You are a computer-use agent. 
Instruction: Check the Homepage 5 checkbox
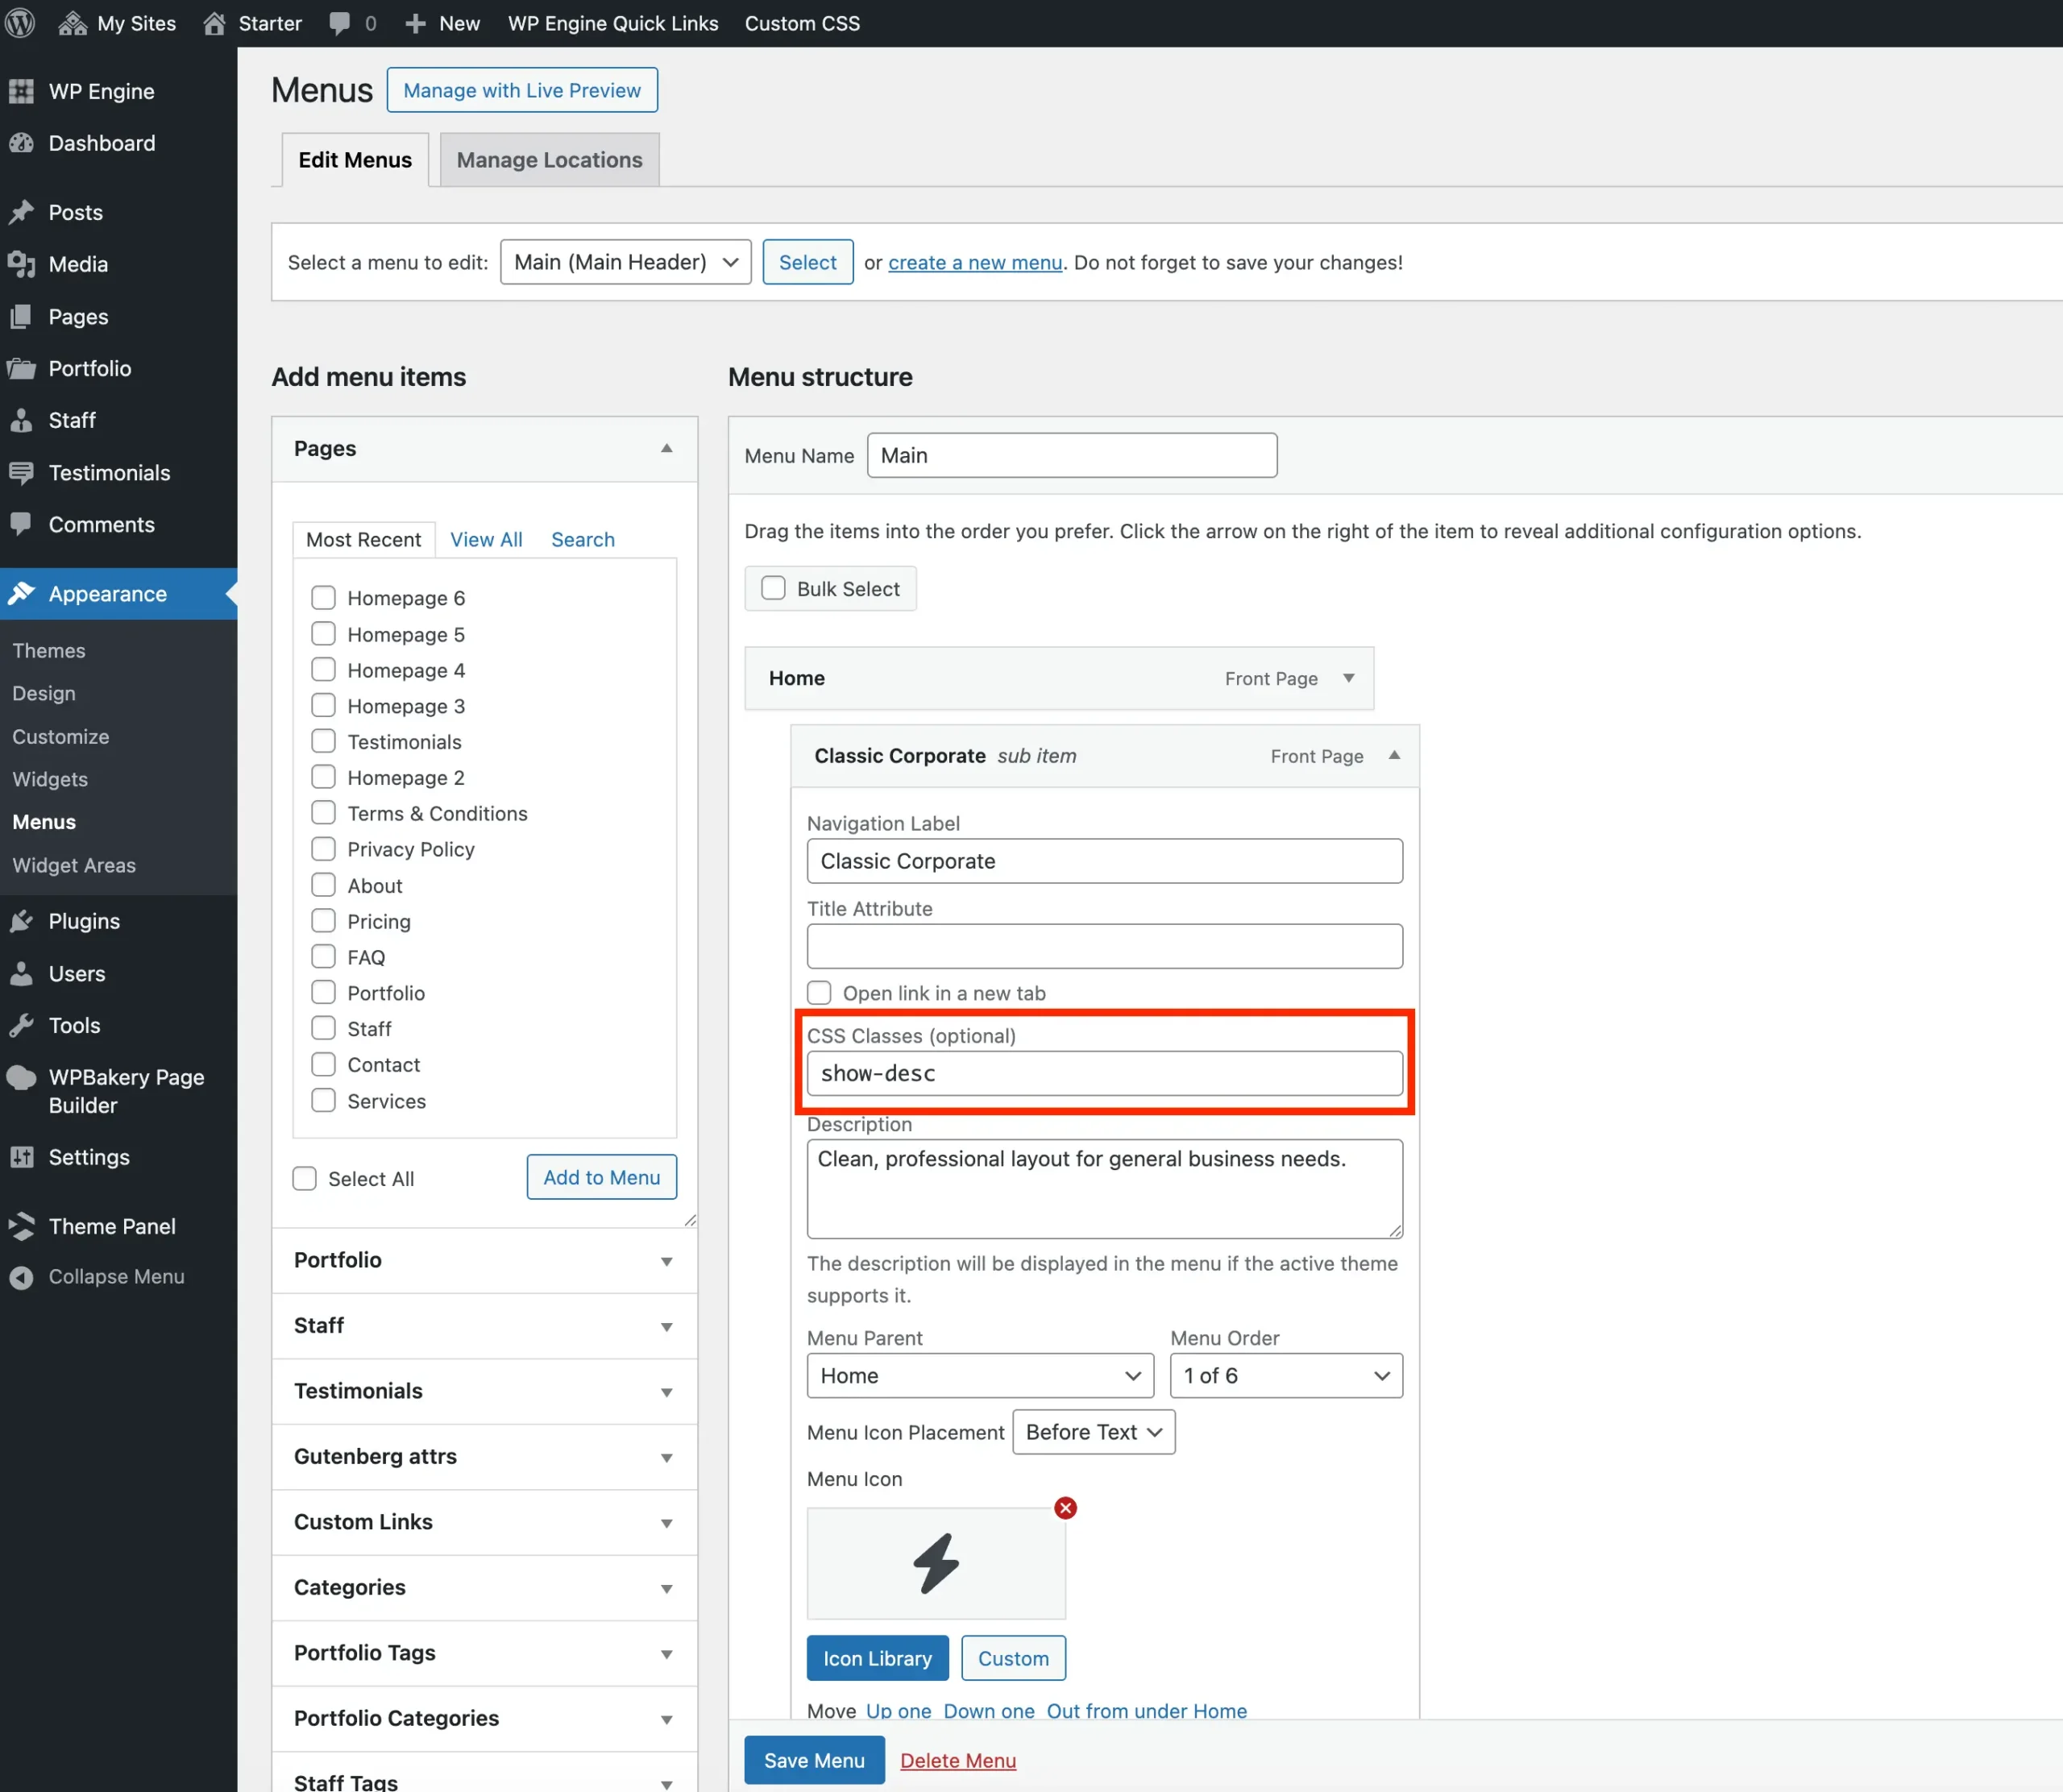tap(322, 633)
